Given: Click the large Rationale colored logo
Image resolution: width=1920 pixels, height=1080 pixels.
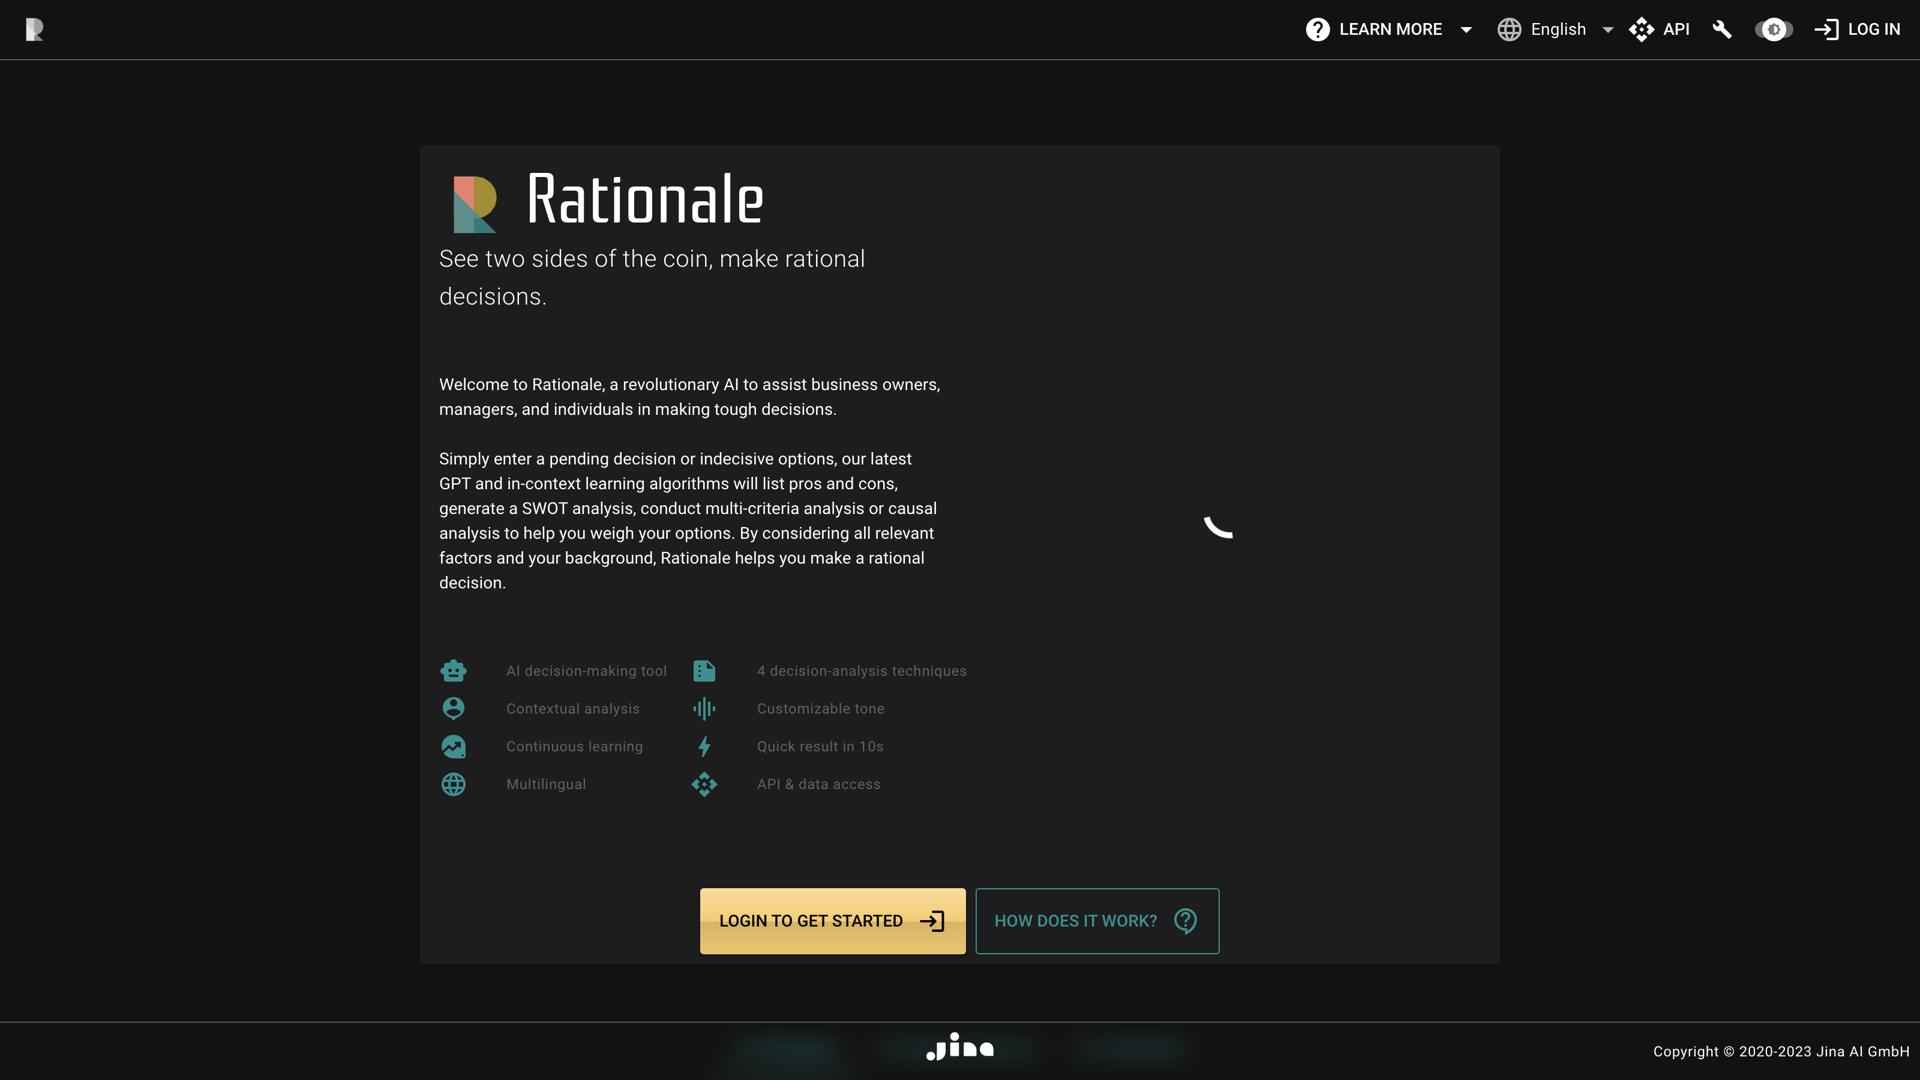Looking at the screenshot, I should 475,204.
